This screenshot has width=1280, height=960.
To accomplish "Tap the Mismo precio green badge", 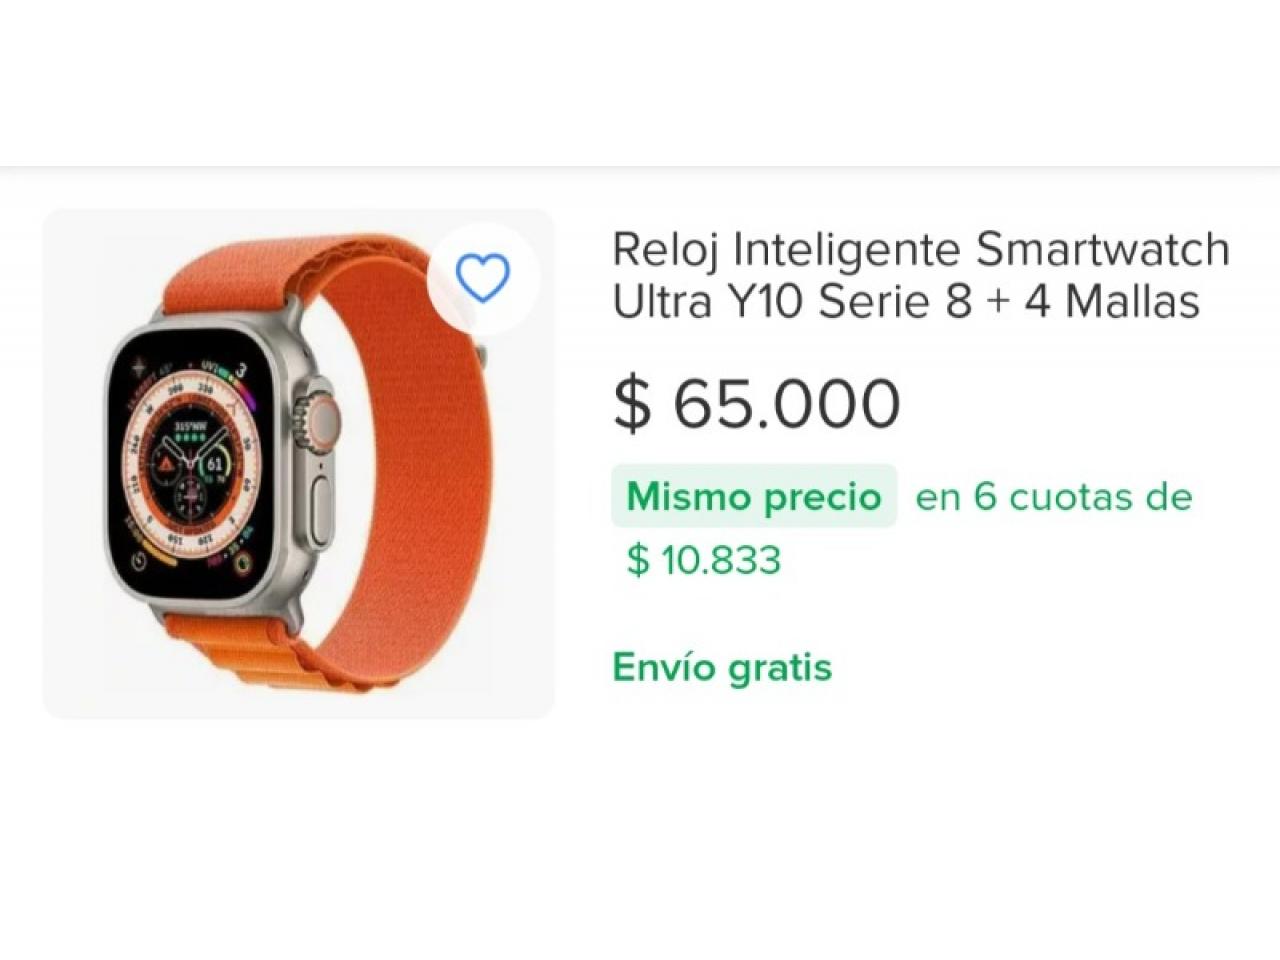I will click(755, 496).
